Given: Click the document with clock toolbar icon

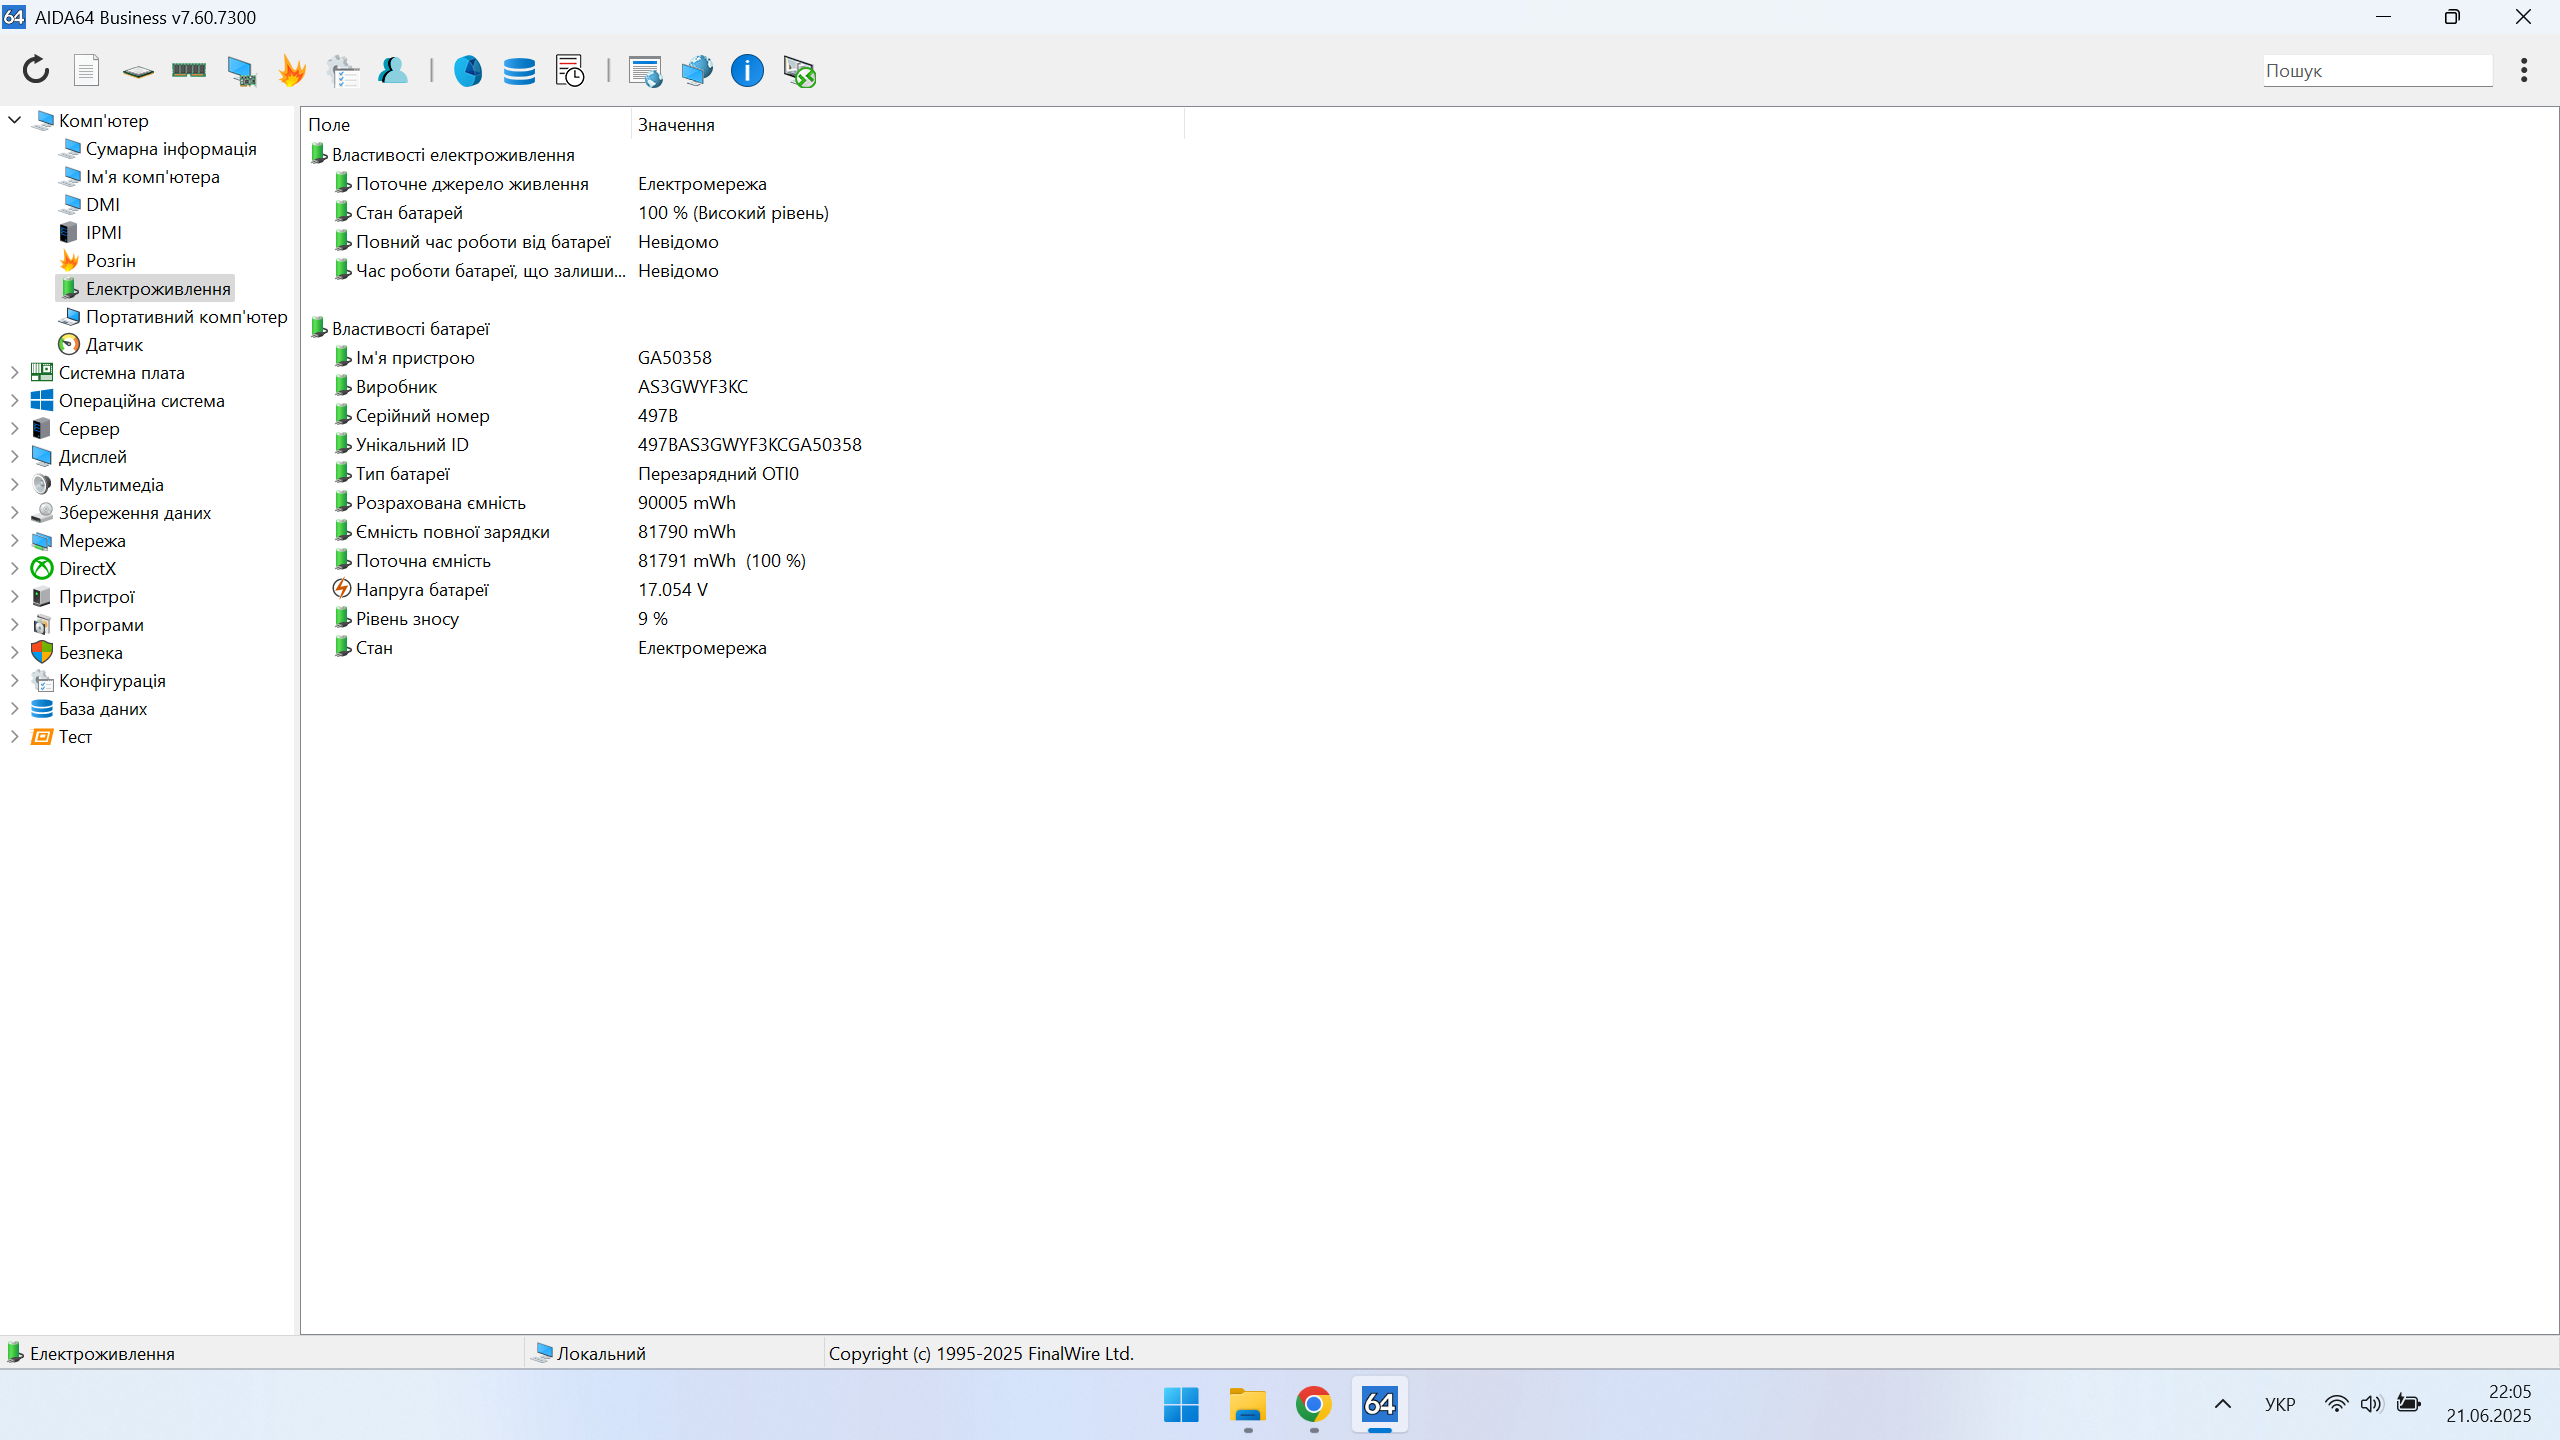Looking at the screenshot, I should [570, 71].
